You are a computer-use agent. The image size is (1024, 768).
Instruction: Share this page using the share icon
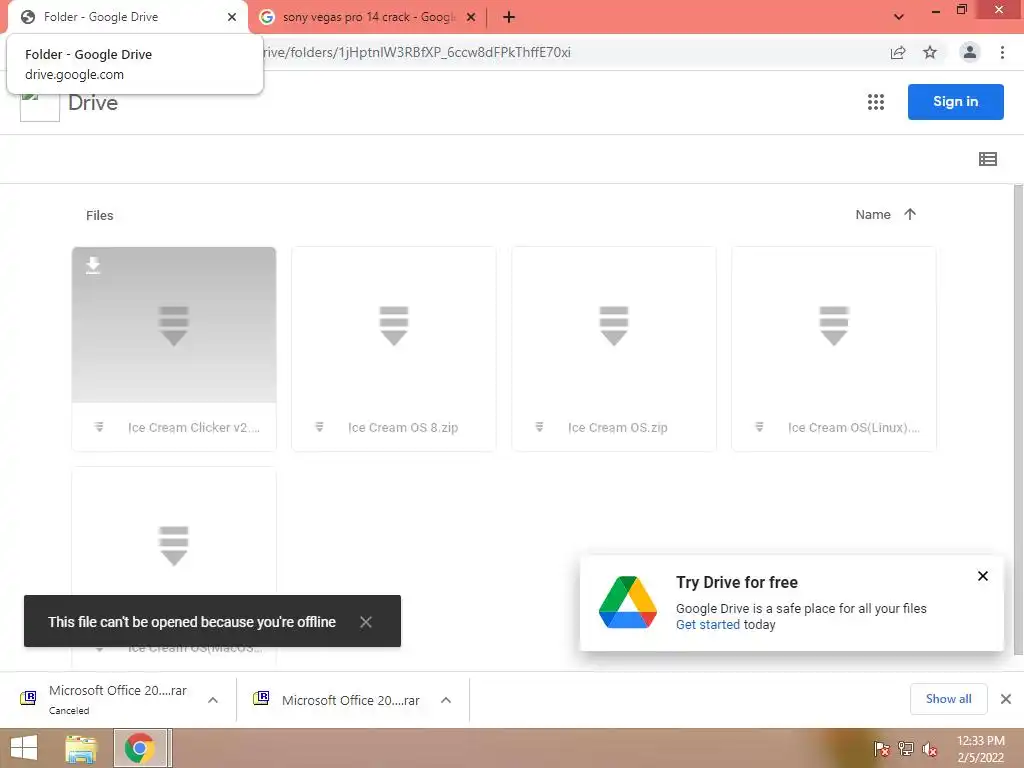tap(898, 52)
